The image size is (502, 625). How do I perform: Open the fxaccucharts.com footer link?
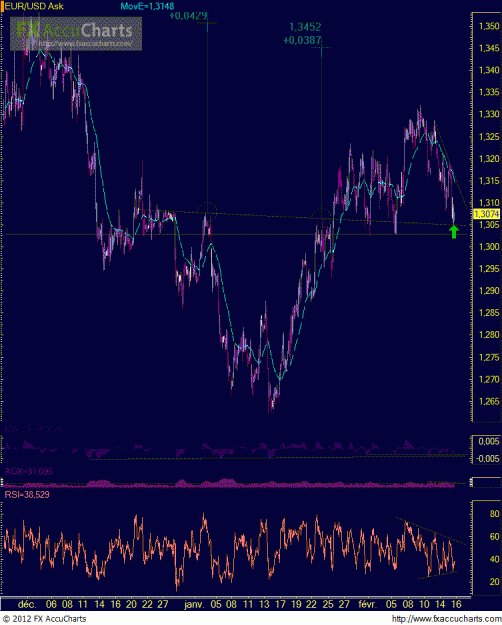tap(446, 619)
